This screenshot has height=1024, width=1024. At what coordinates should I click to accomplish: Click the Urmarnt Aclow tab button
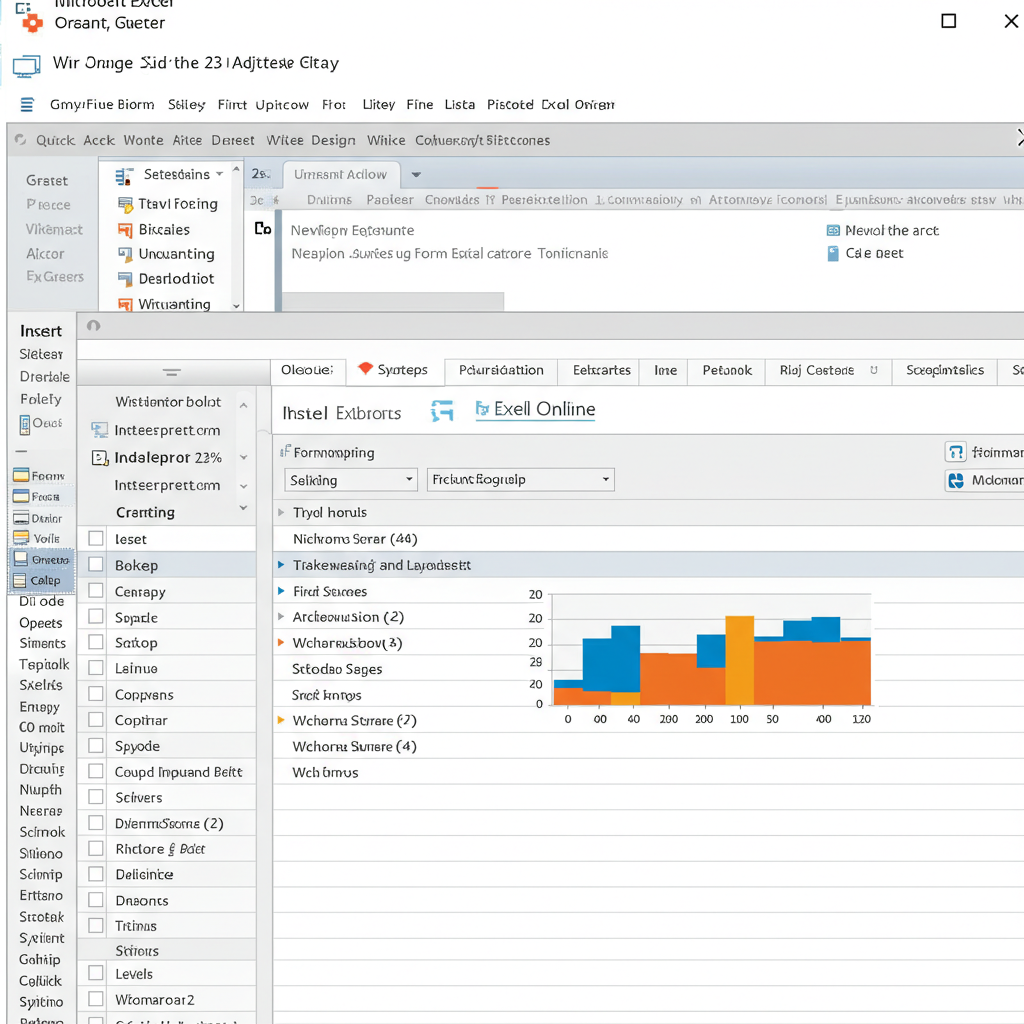(x=340, y=175)
